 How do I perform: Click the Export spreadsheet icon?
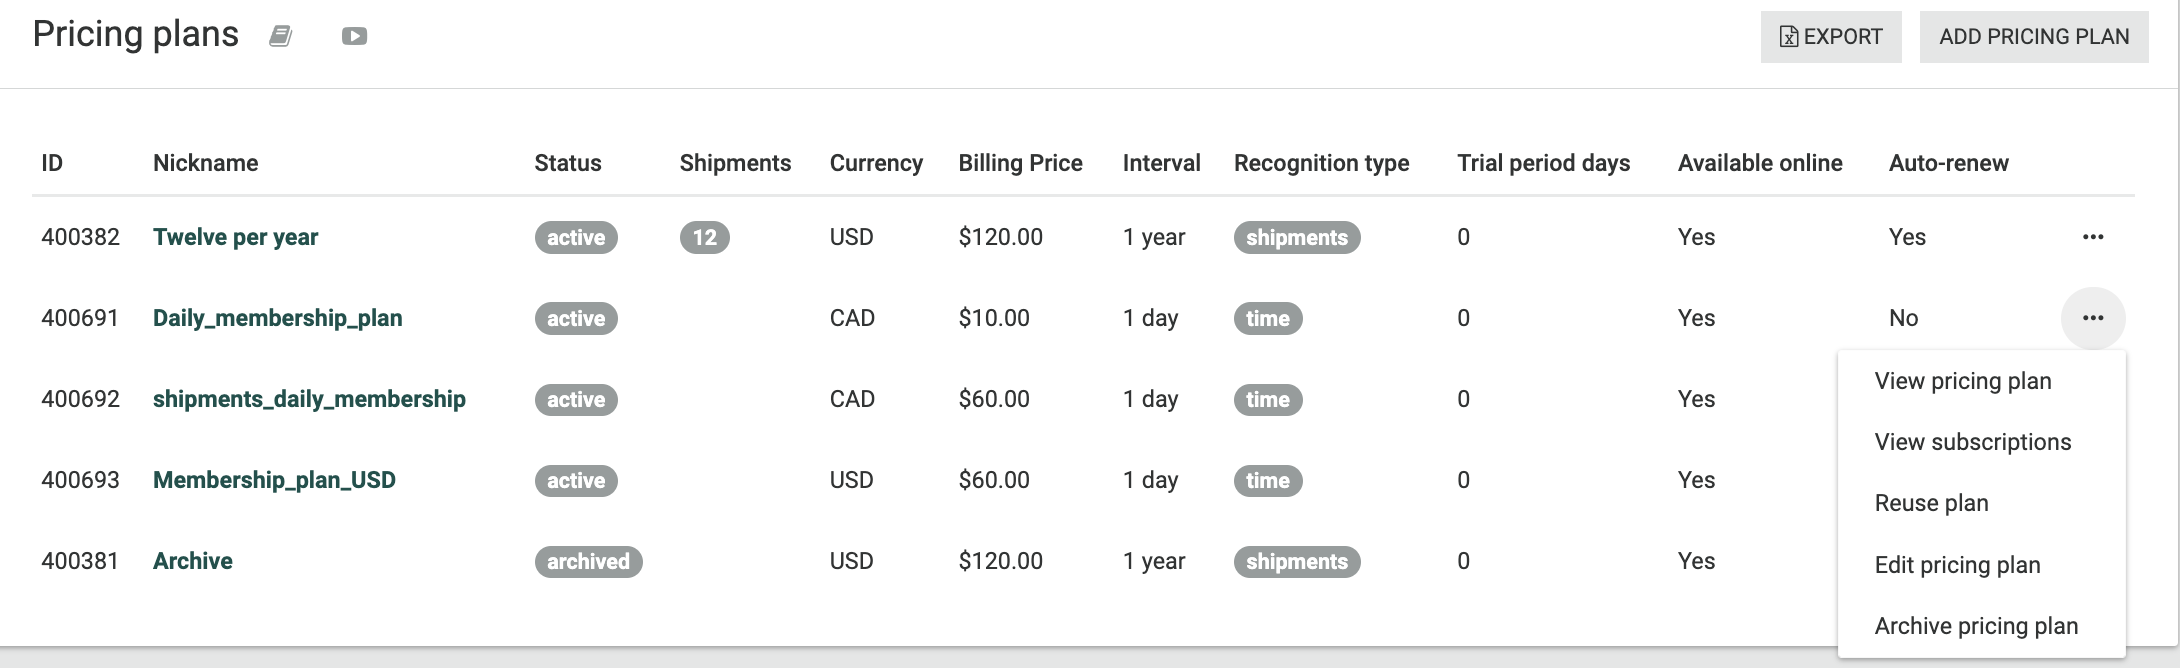(x=1789, y=37)
